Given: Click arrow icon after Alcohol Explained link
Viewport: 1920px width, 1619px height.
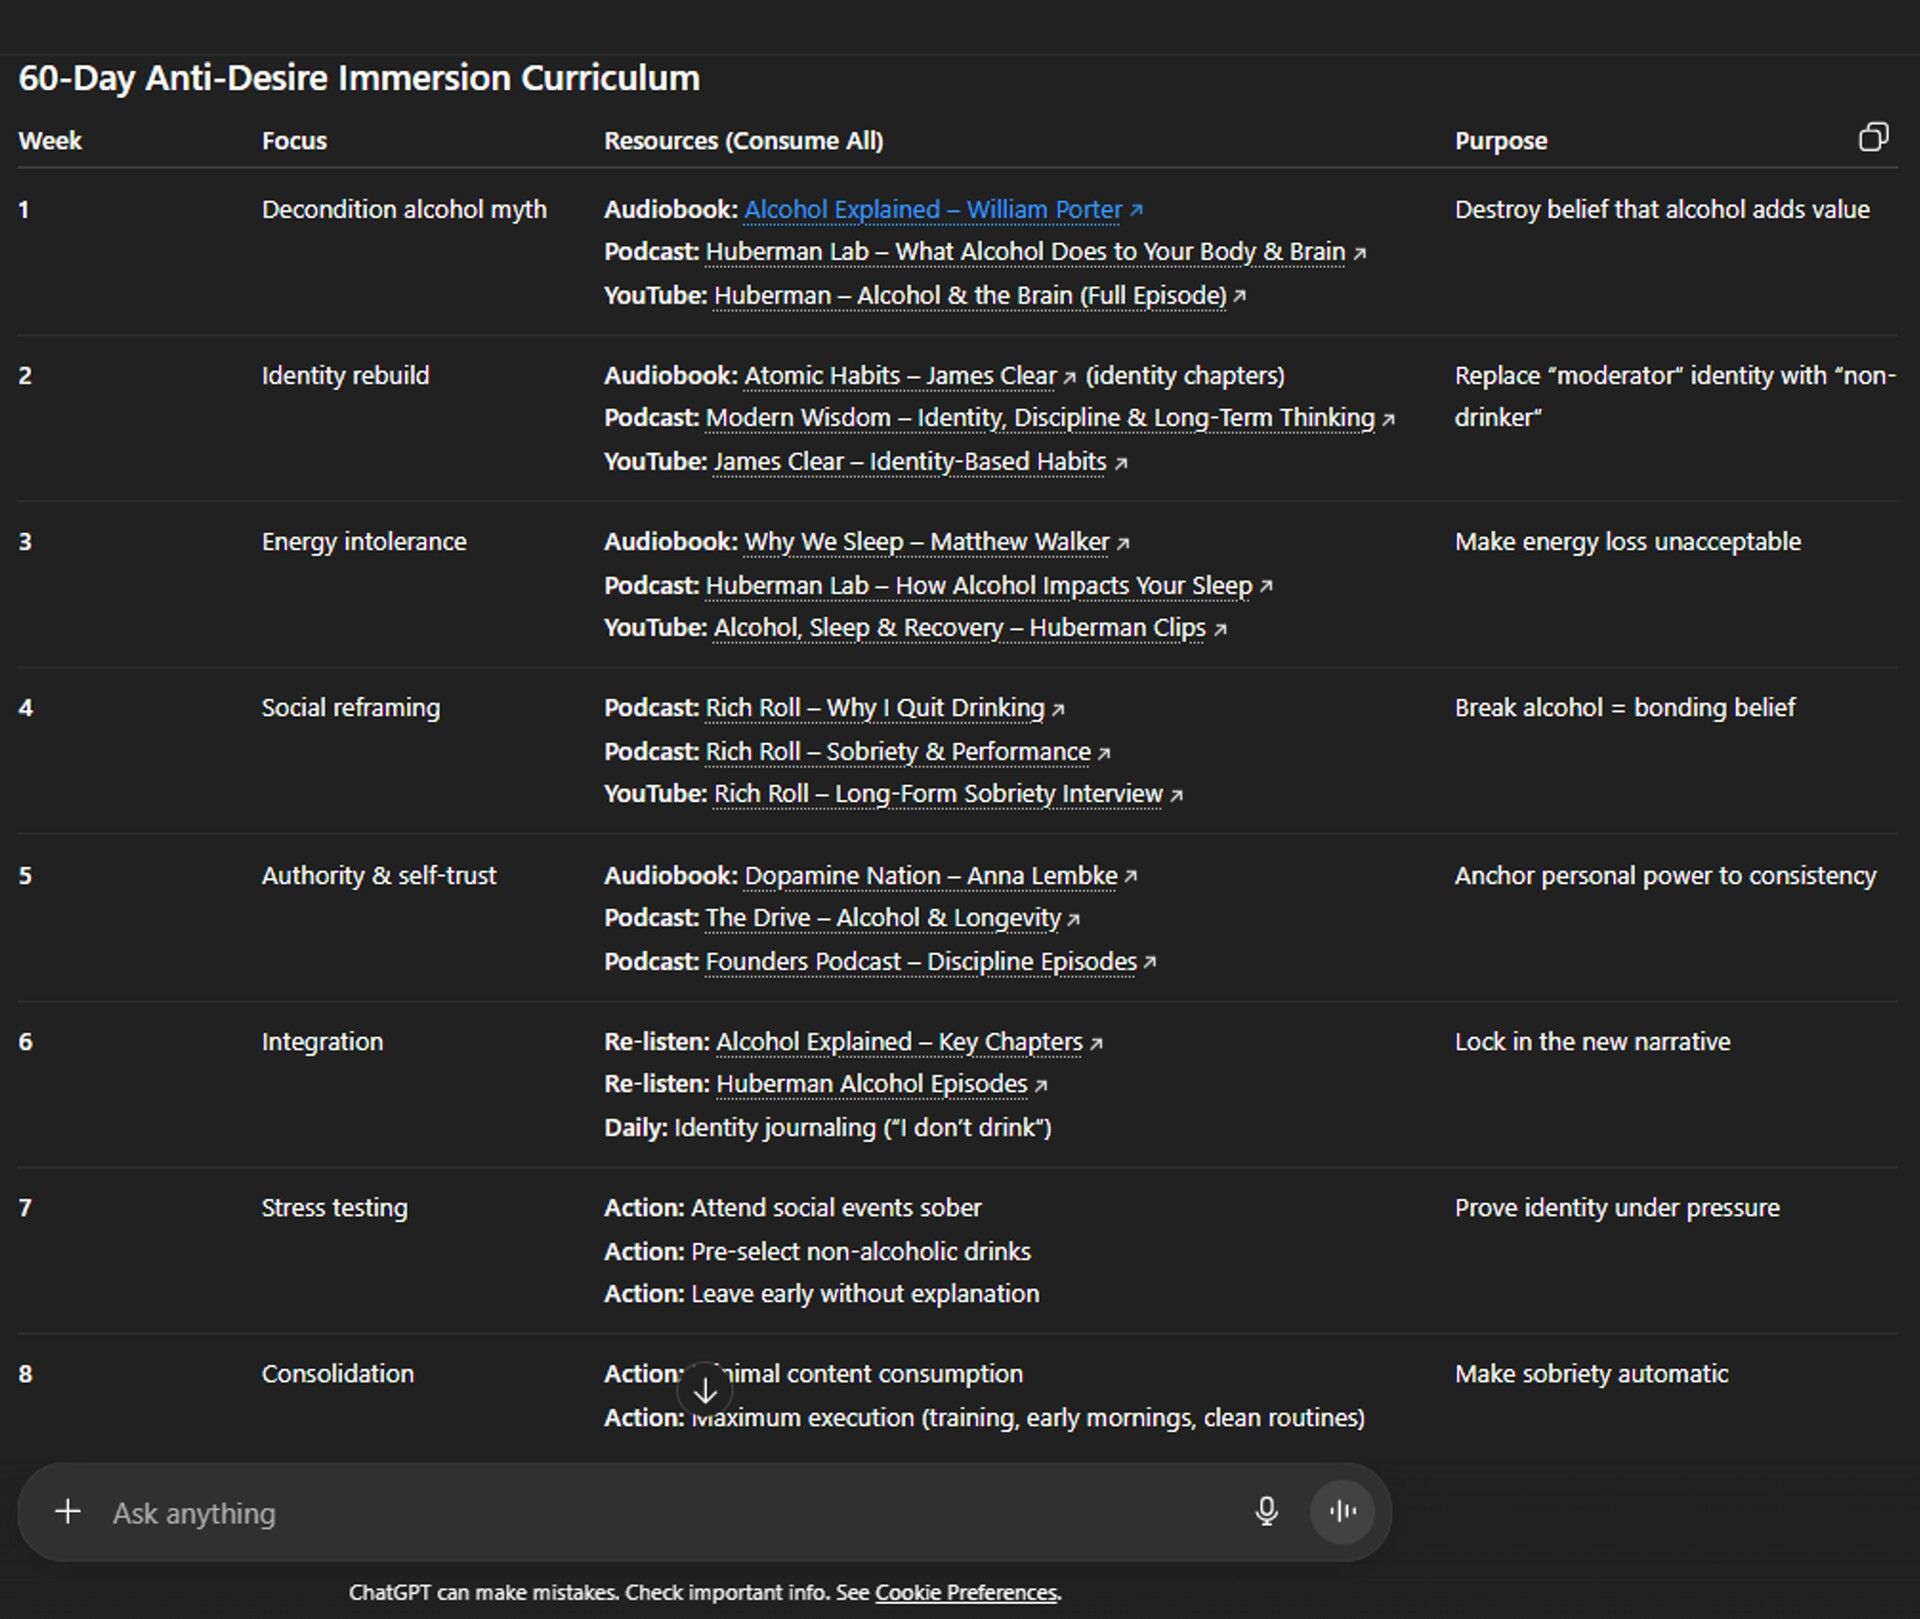Looking at the screenshot, I should click(1137, 211).
